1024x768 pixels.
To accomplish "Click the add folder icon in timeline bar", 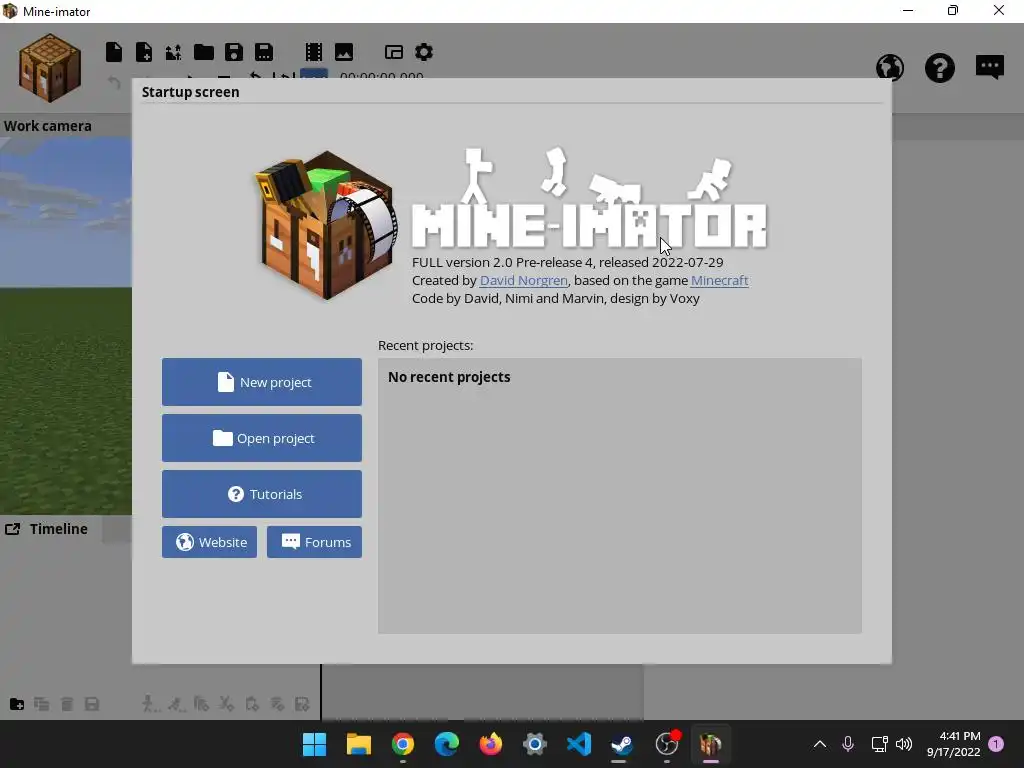I will (17, 704).
